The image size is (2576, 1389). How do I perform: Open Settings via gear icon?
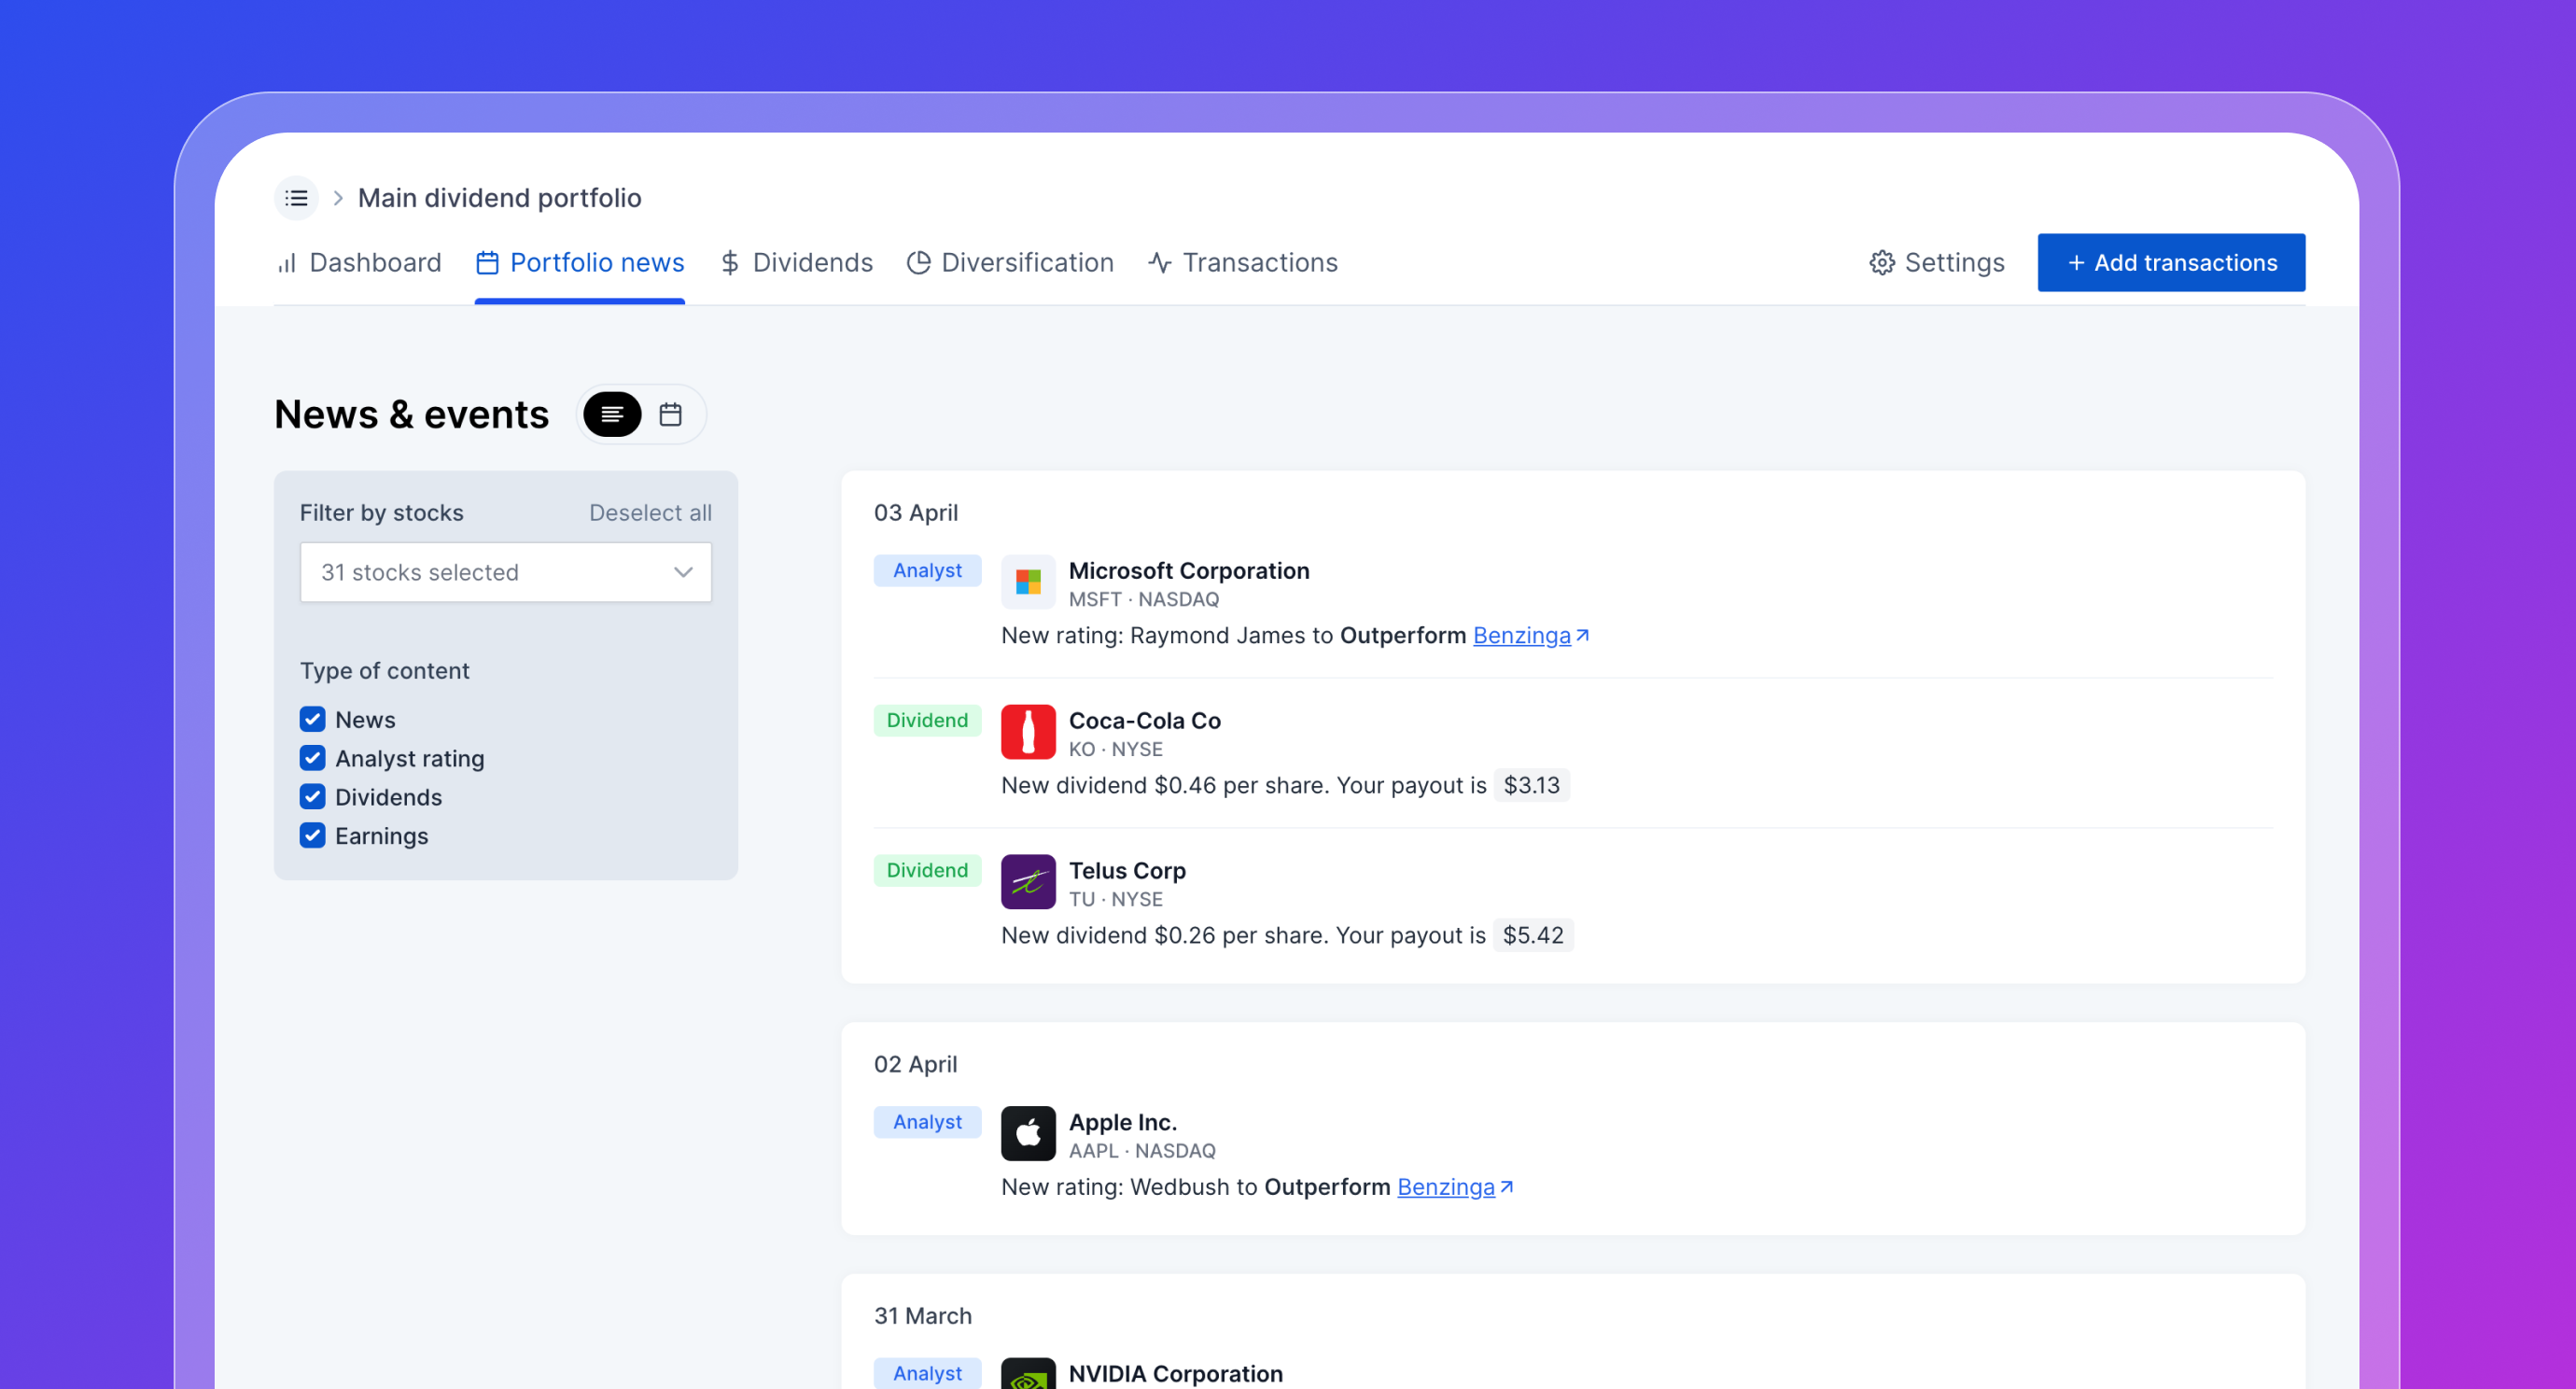pyautogui.click(x=1881, y=263)
